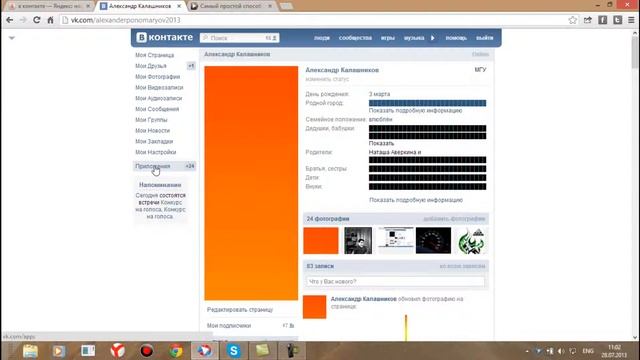Switch to the first Яндекс browser tab

coord(49,6)
